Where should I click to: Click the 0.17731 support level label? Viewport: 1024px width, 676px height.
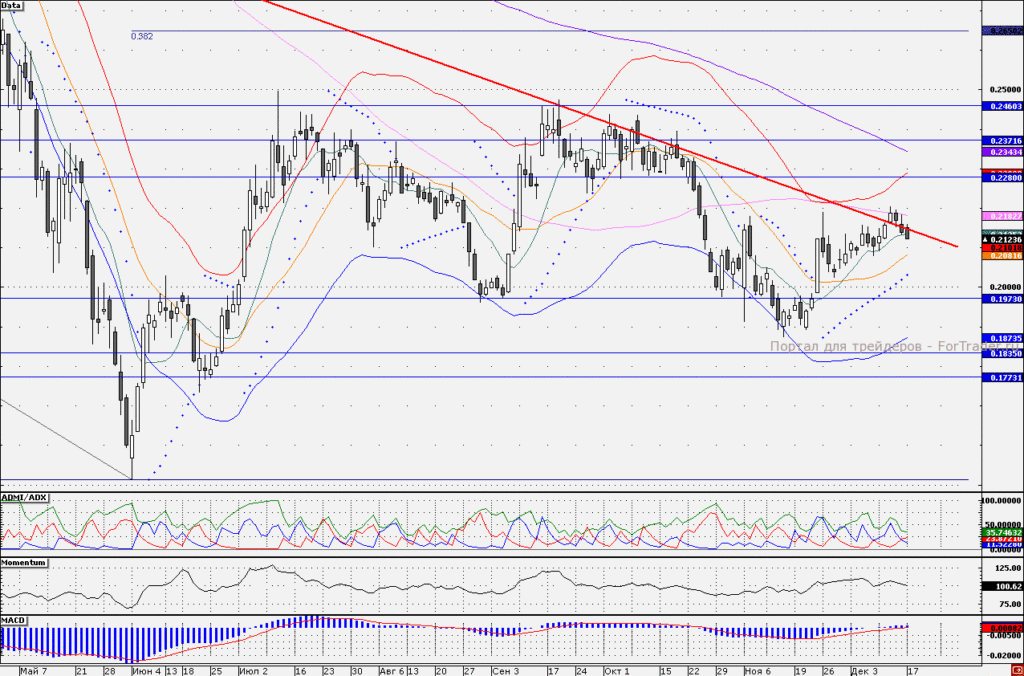click(x=1002, y=378)
